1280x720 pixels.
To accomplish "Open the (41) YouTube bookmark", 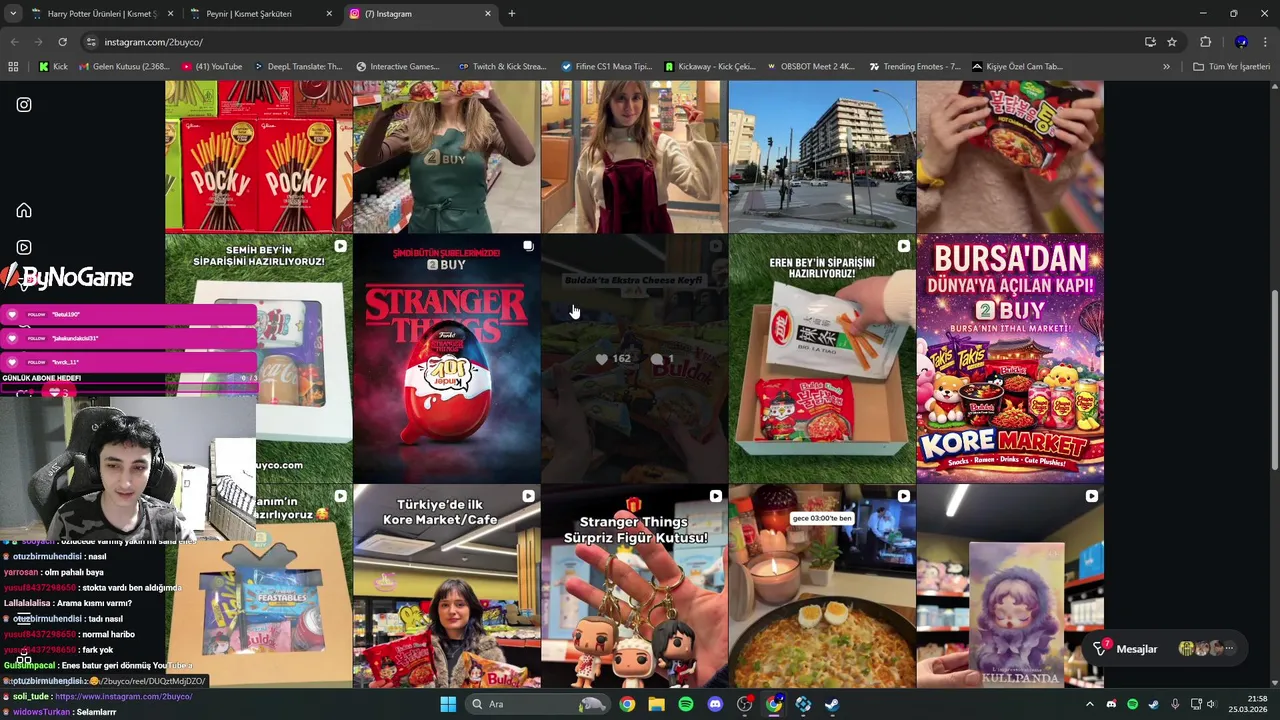I will point(212,67).
